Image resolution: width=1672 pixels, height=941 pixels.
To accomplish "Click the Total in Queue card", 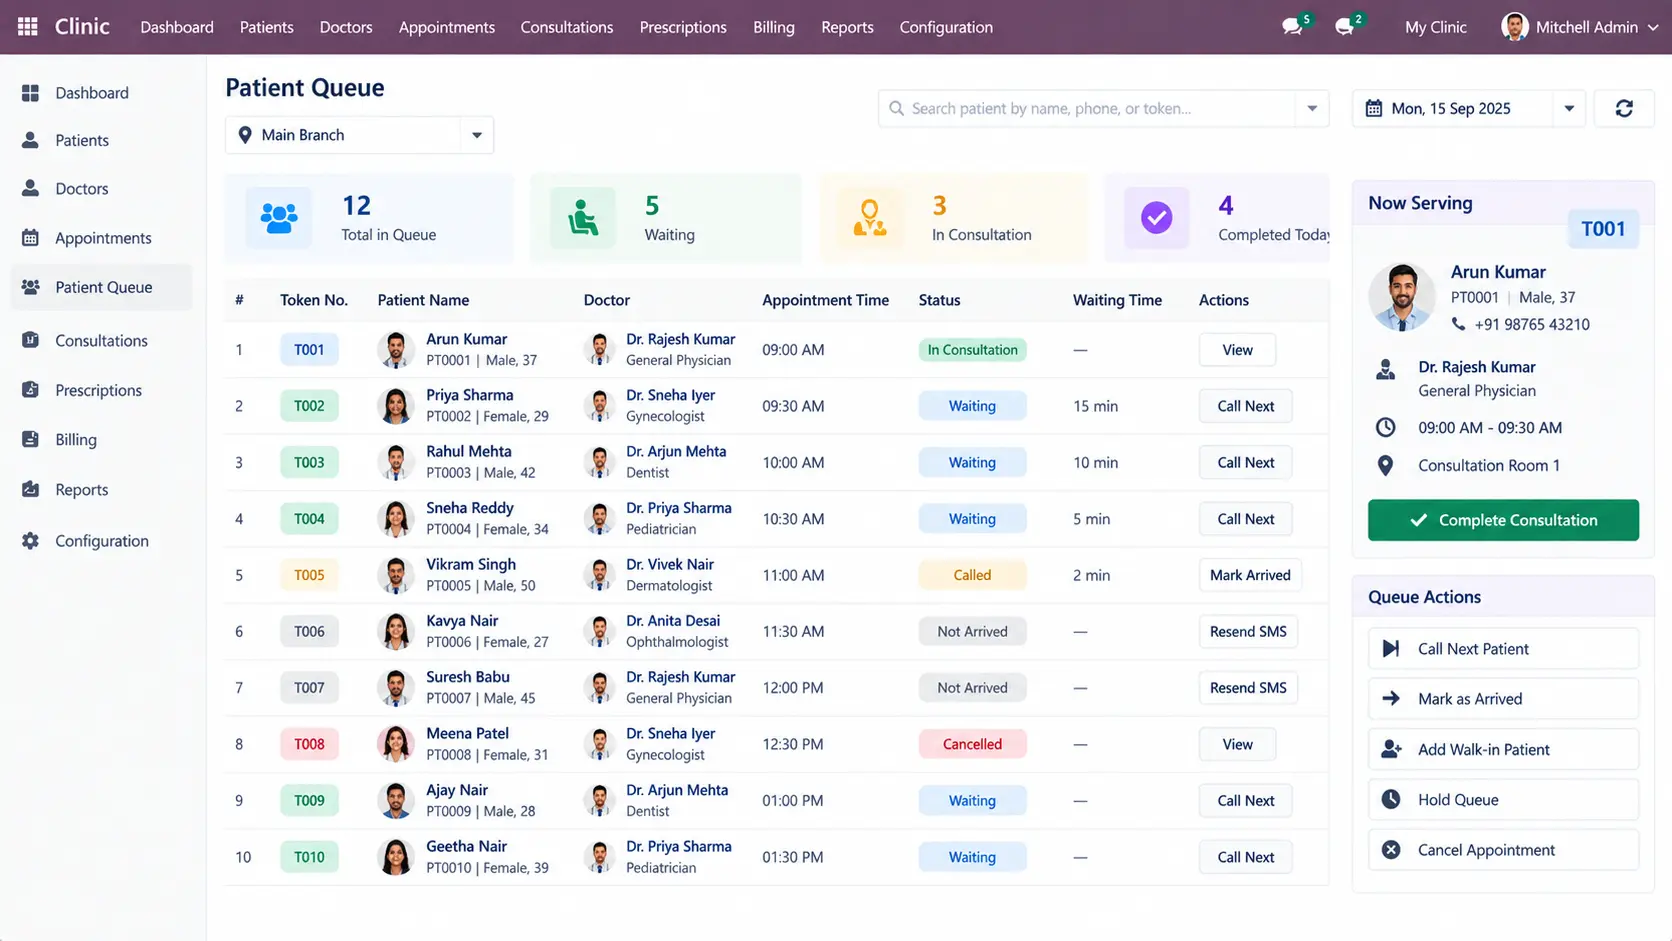I will pyautogui.click(x=369, y=218).
